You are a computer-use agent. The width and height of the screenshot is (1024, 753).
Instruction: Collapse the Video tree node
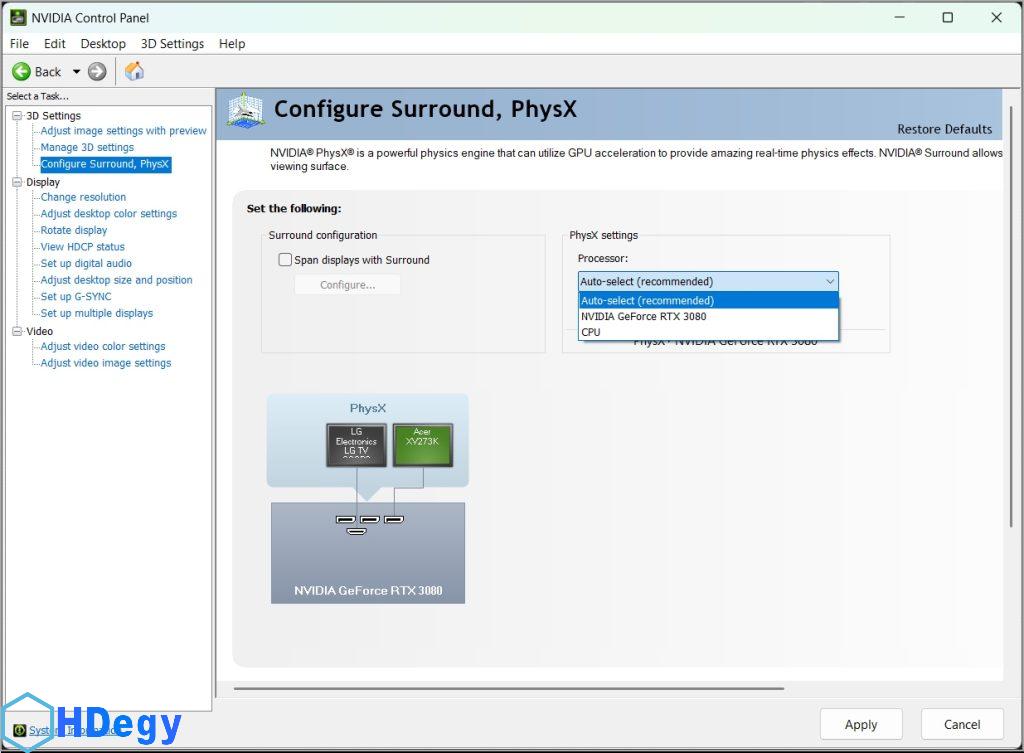(x=17, y=331)
